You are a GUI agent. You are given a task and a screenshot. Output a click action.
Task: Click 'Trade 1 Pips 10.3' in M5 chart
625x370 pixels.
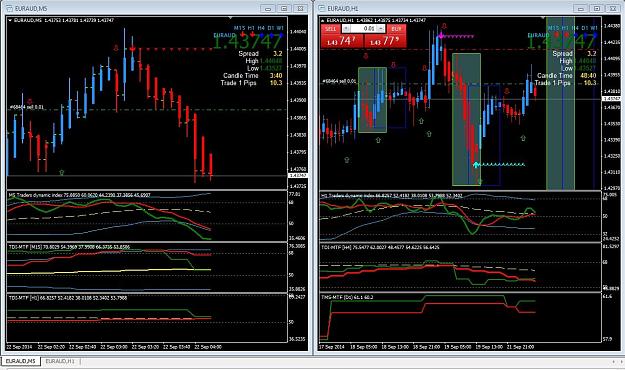click(x=252, y=83)
